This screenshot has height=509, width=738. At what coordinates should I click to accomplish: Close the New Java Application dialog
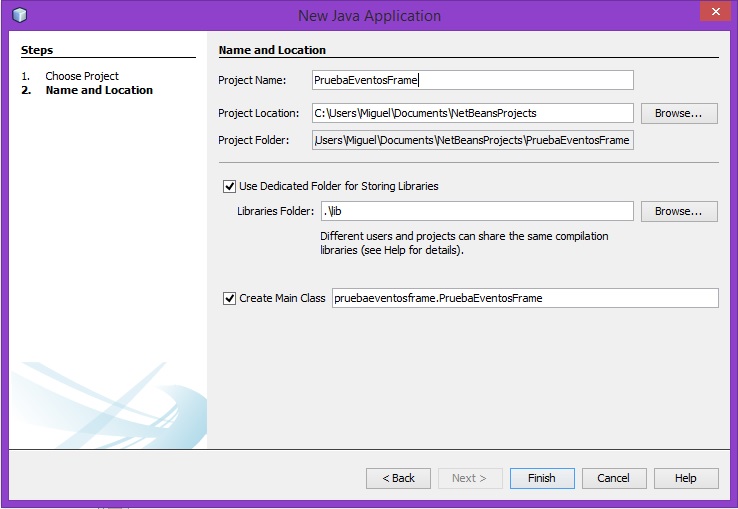point(713,12)
